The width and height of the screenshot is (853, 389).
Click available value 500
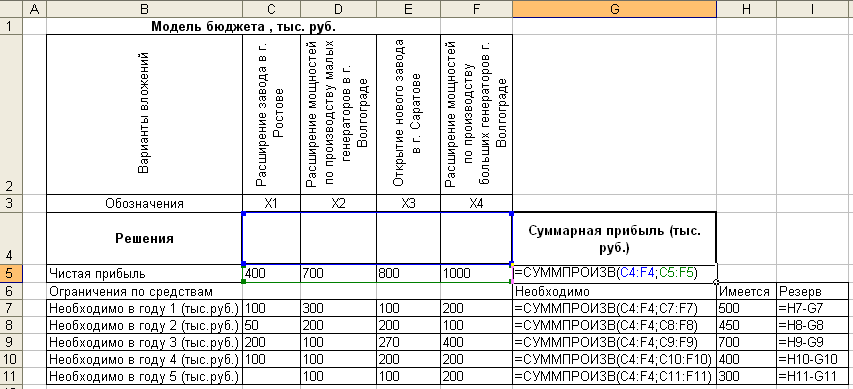click(746, 308)
